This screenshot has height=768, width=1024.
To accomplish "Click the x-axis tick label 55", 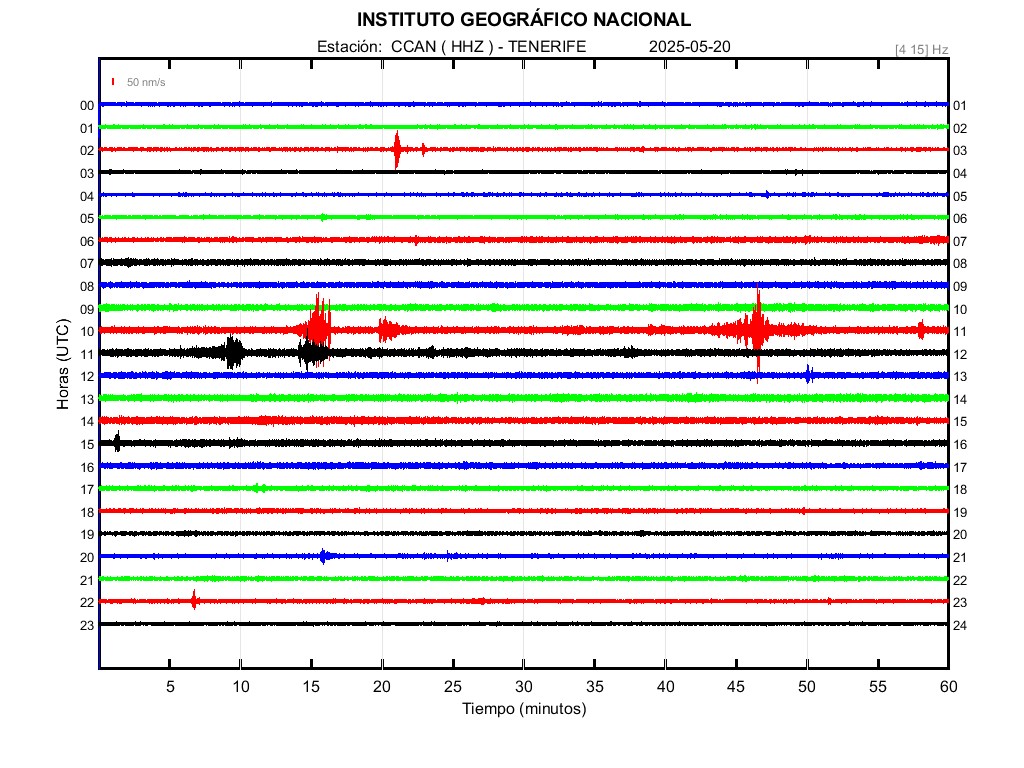I will pyautogui.click(x=878, y=686).
